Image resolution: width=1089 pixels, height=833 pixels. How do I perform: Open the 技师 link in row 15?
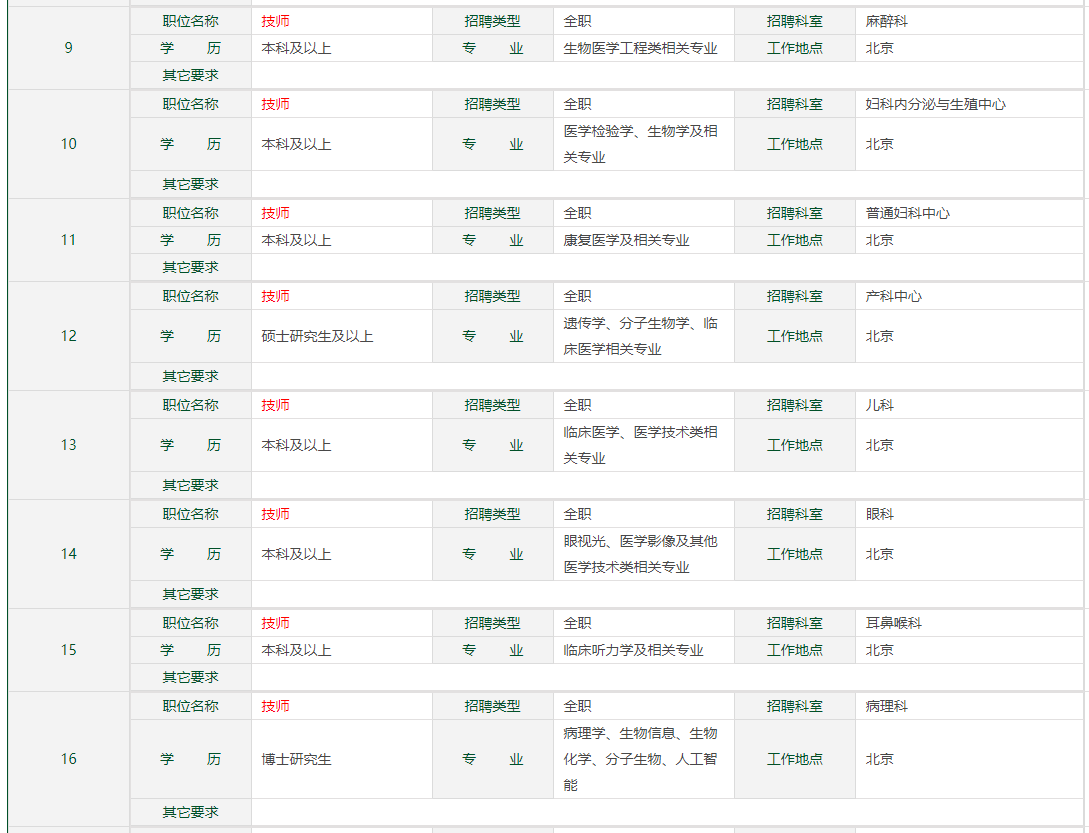[x=276, y=623]
